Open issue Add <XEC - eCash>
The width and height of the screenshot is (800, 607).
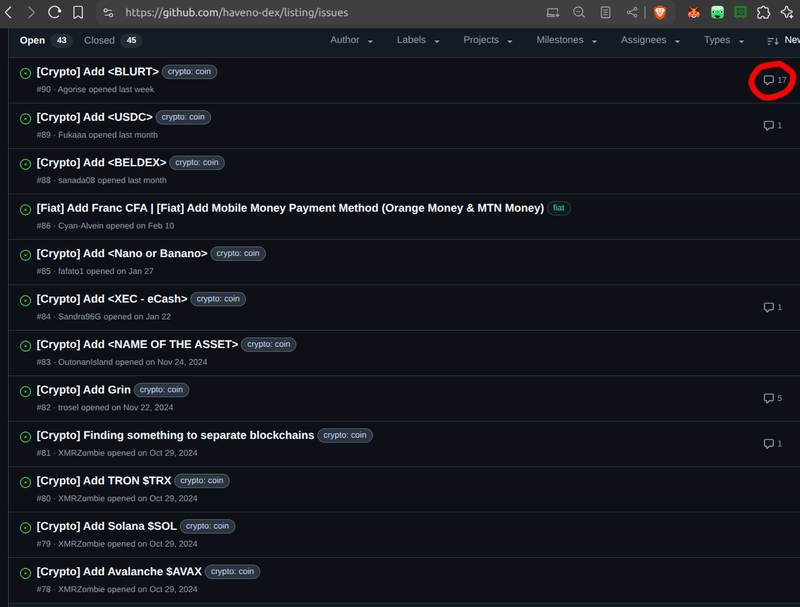112,299
